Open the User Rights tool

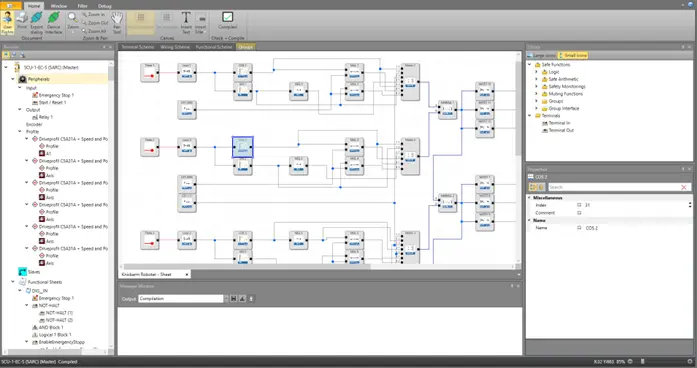click(8, 23)
